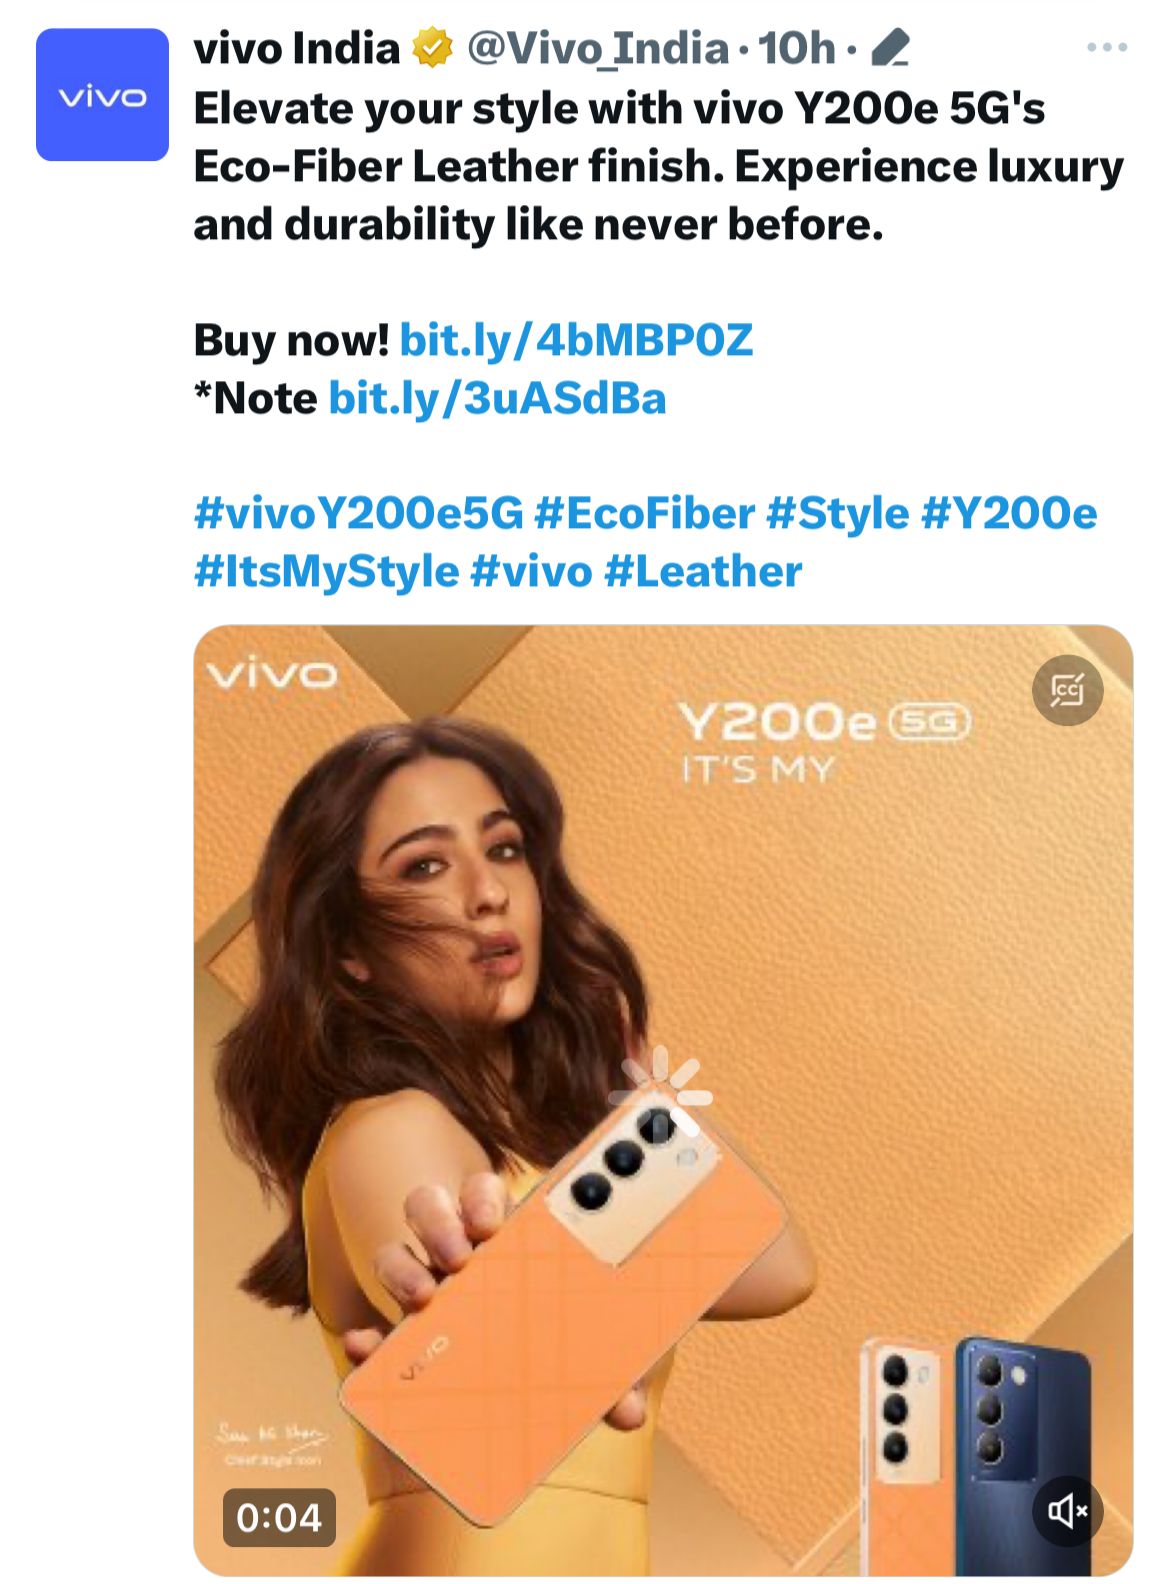Screen dimensions: 1170x1584
Task: Click the pencil edit icon beside the timestamp
Action: pyautogui.click(x=893, y=45)
